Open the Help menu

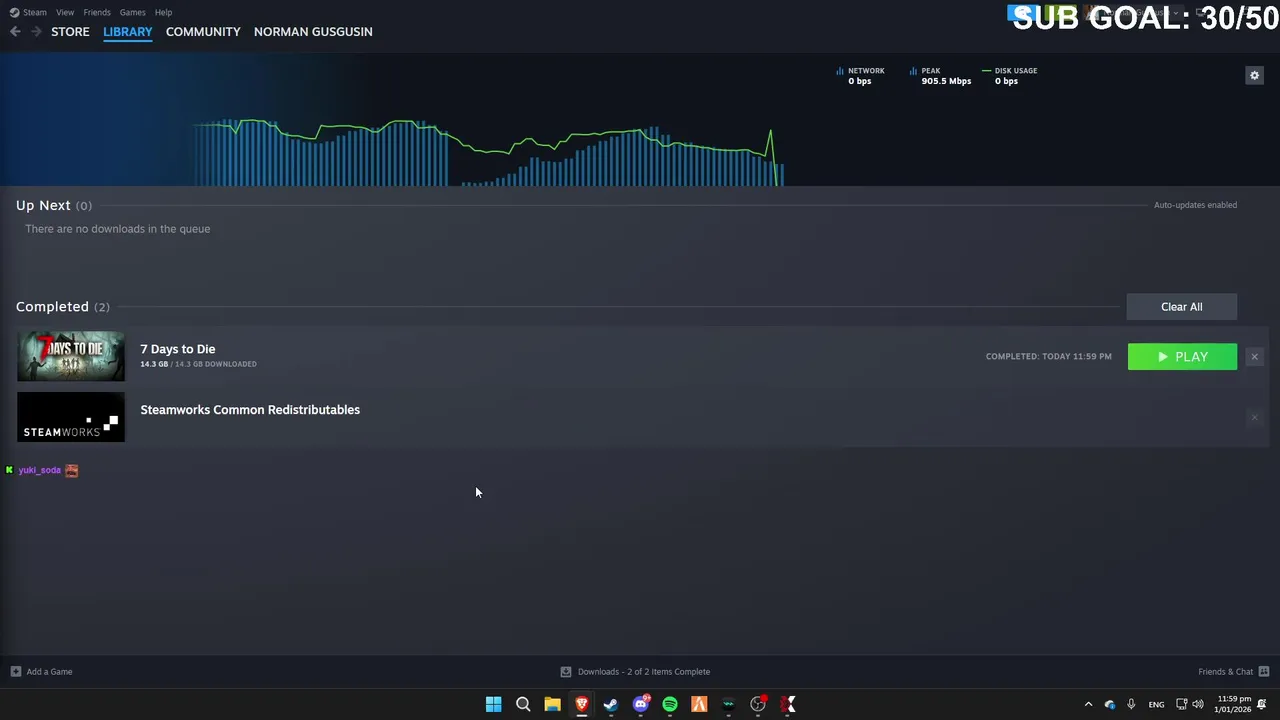pos(163,12)
